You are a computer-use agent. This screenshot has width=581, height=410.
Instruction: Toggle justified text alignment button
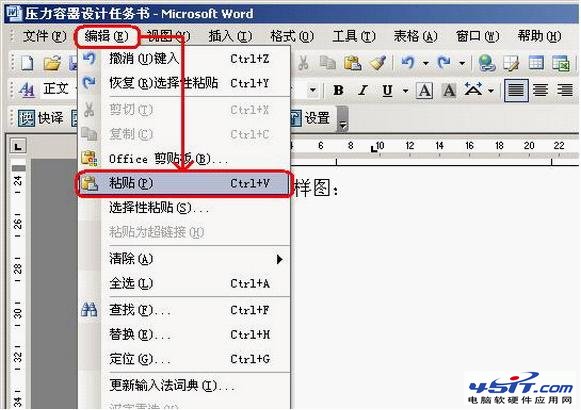coord(516,90)
